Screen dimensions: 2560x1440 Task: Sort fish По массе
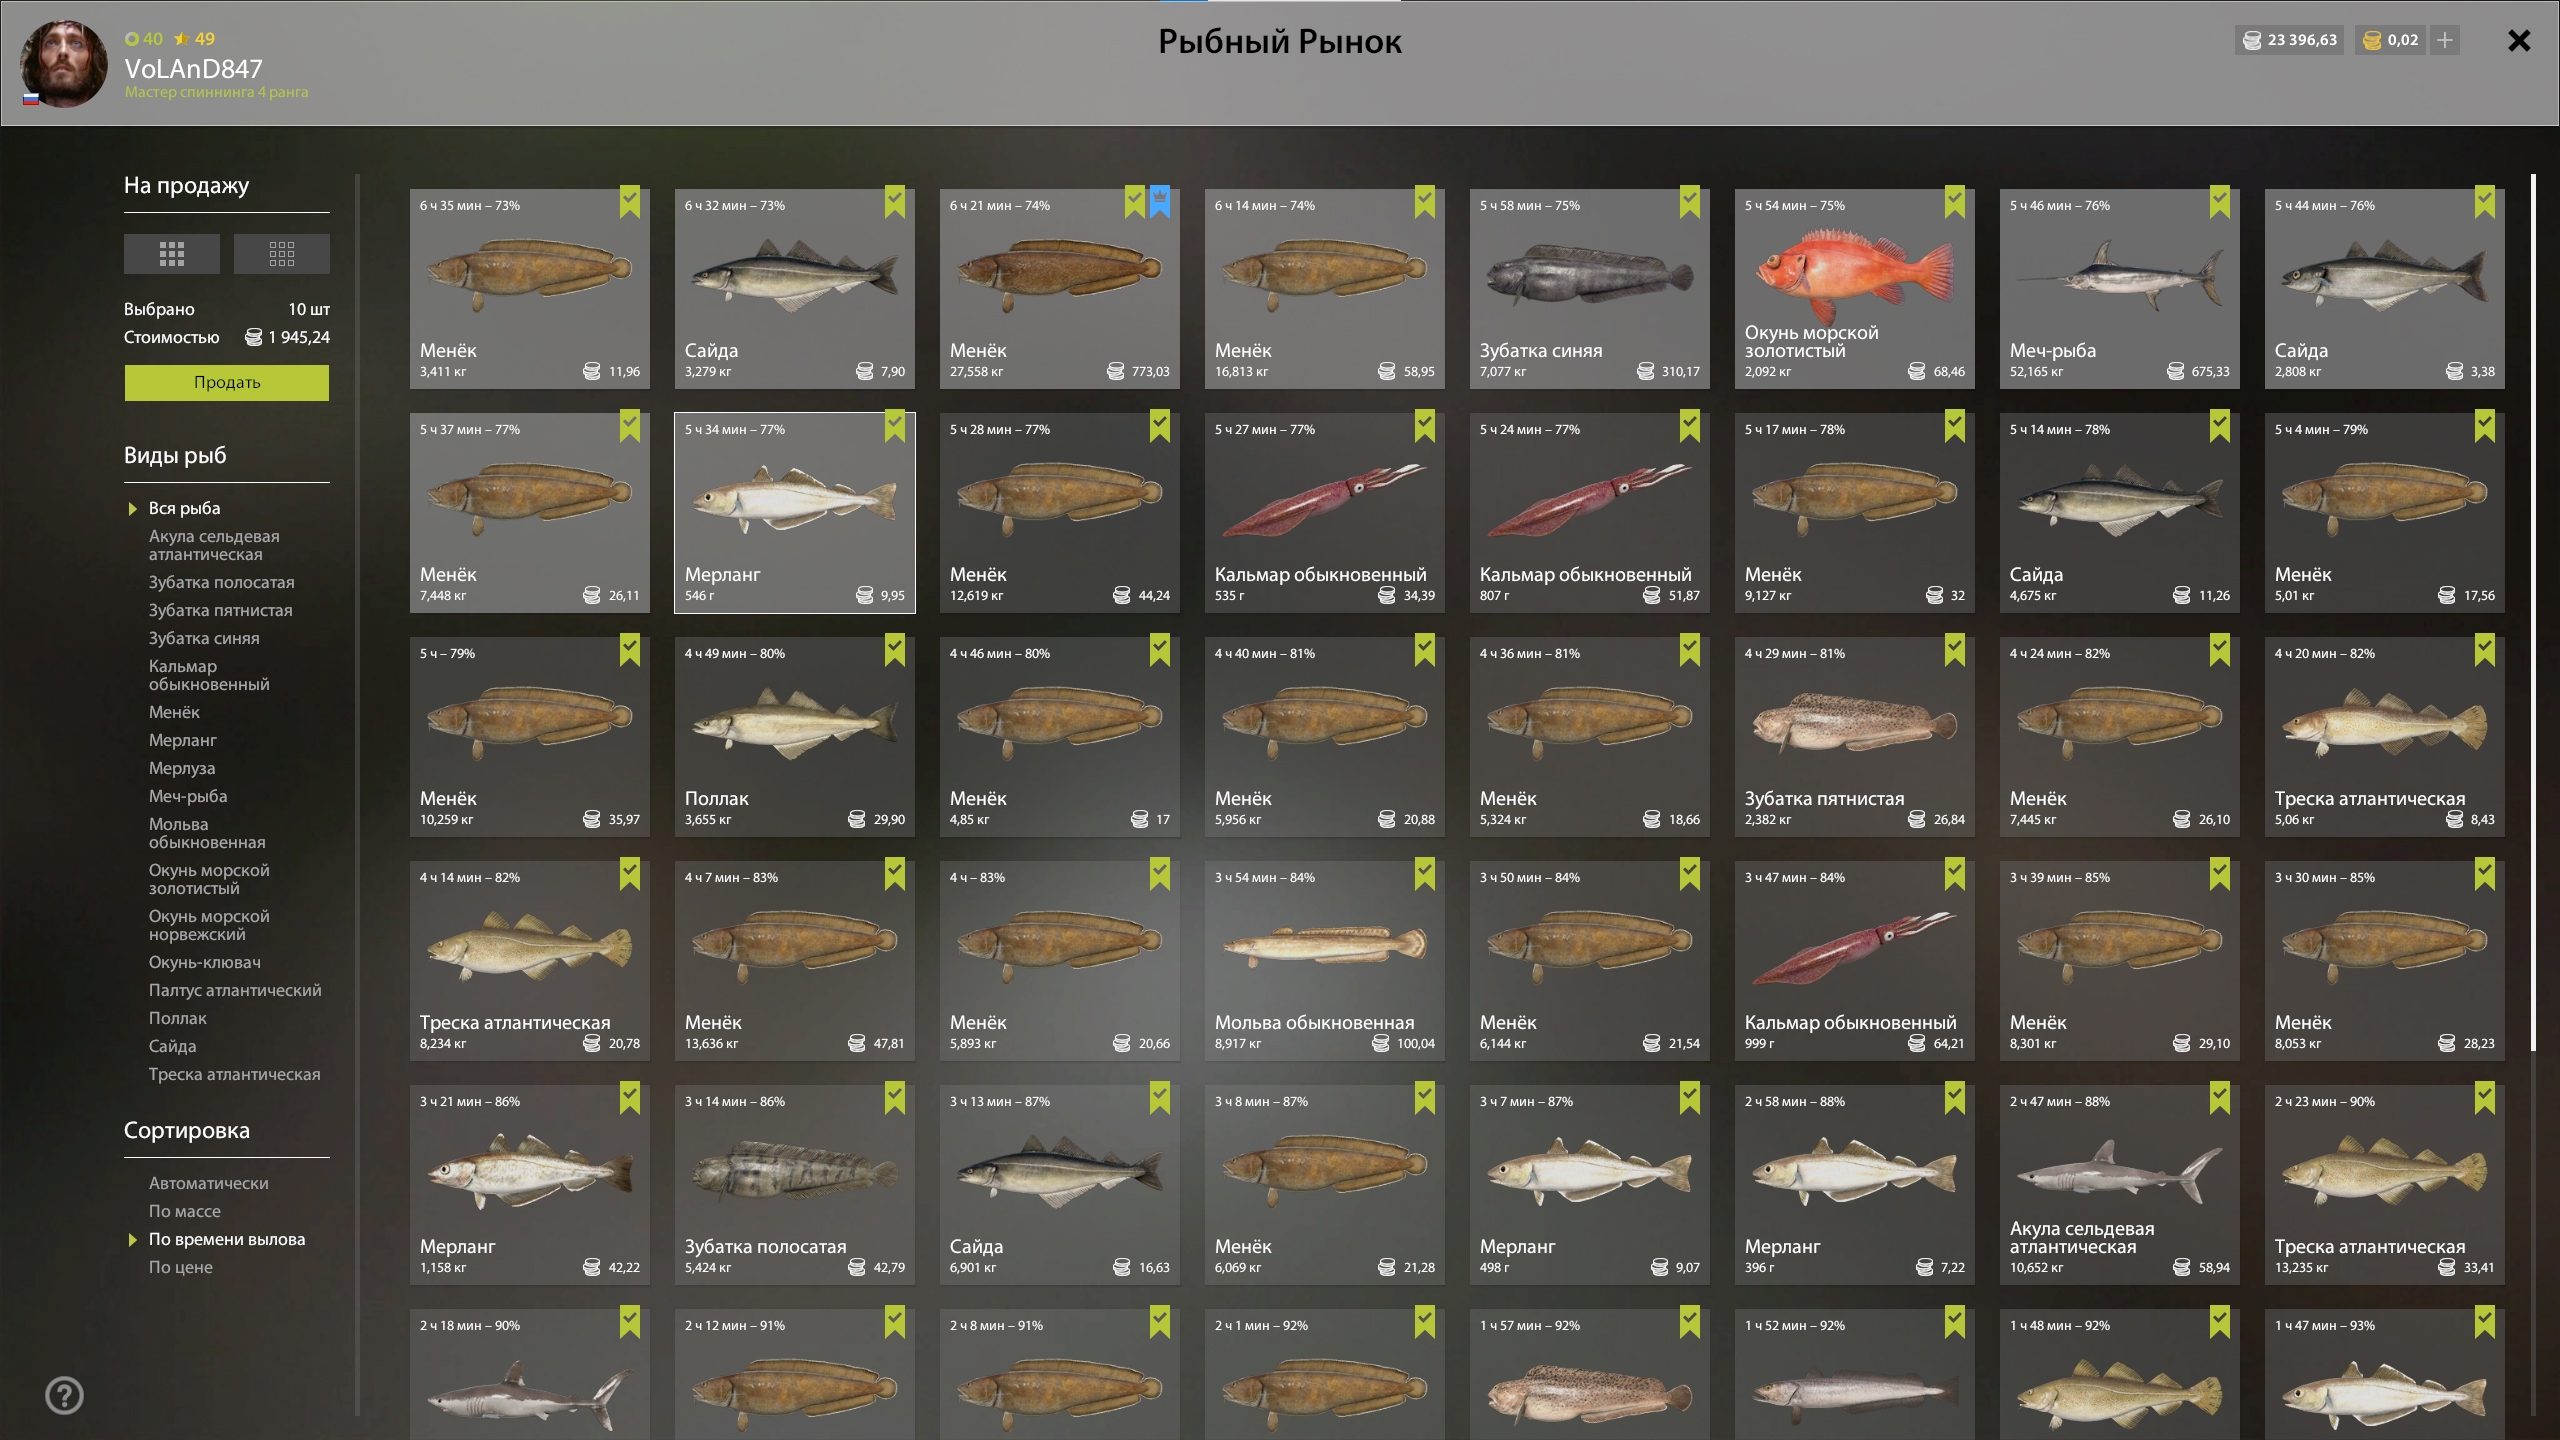click(185, 1211)
